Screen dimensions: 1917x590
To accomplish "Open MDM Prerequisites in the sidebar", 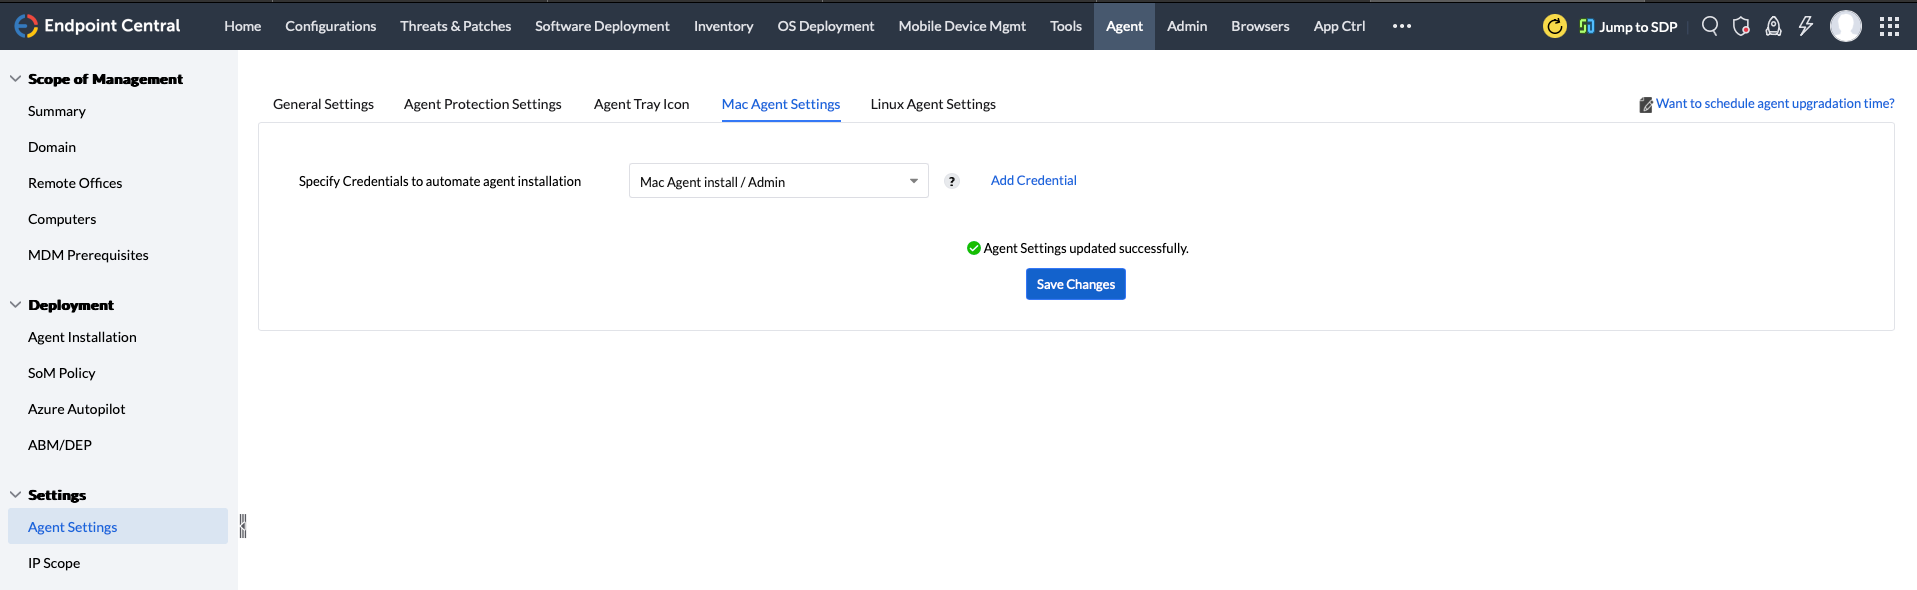I will coord(88,255).
